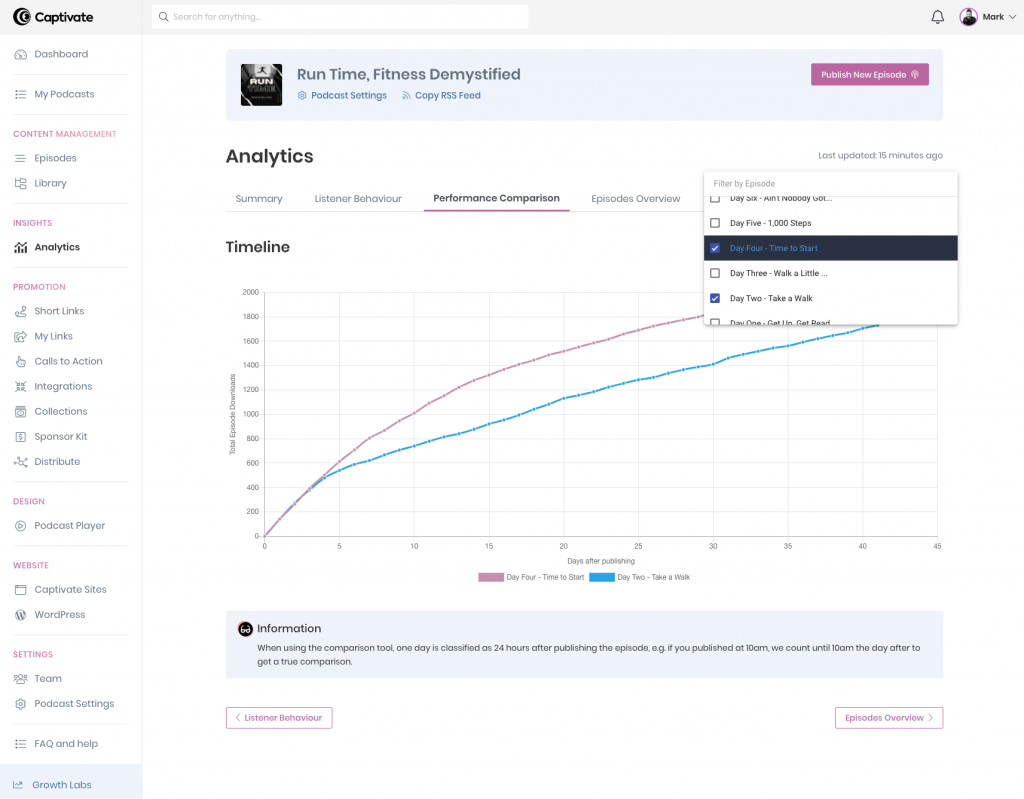The width and height of the screenshot is (1024, 799).
Task: Open the Distribute network icon
Action: [x=22, y=461]
